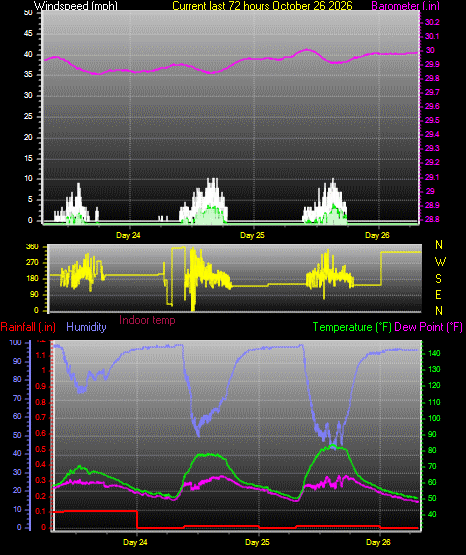The width and height of the screenshot is (466, 555).
Task: Click the wind direction label S
Action: 438,279
